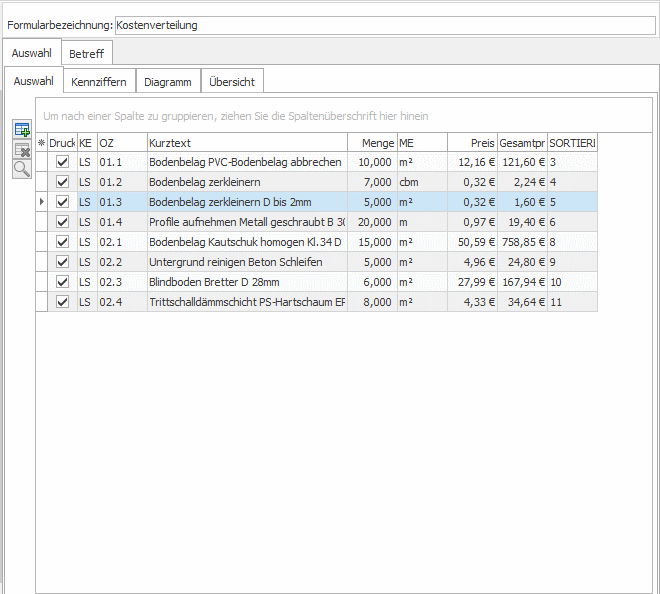Sort by the Gesamtpreis column header
This screenshot has width=660, height=594.
tap(522, 143)
